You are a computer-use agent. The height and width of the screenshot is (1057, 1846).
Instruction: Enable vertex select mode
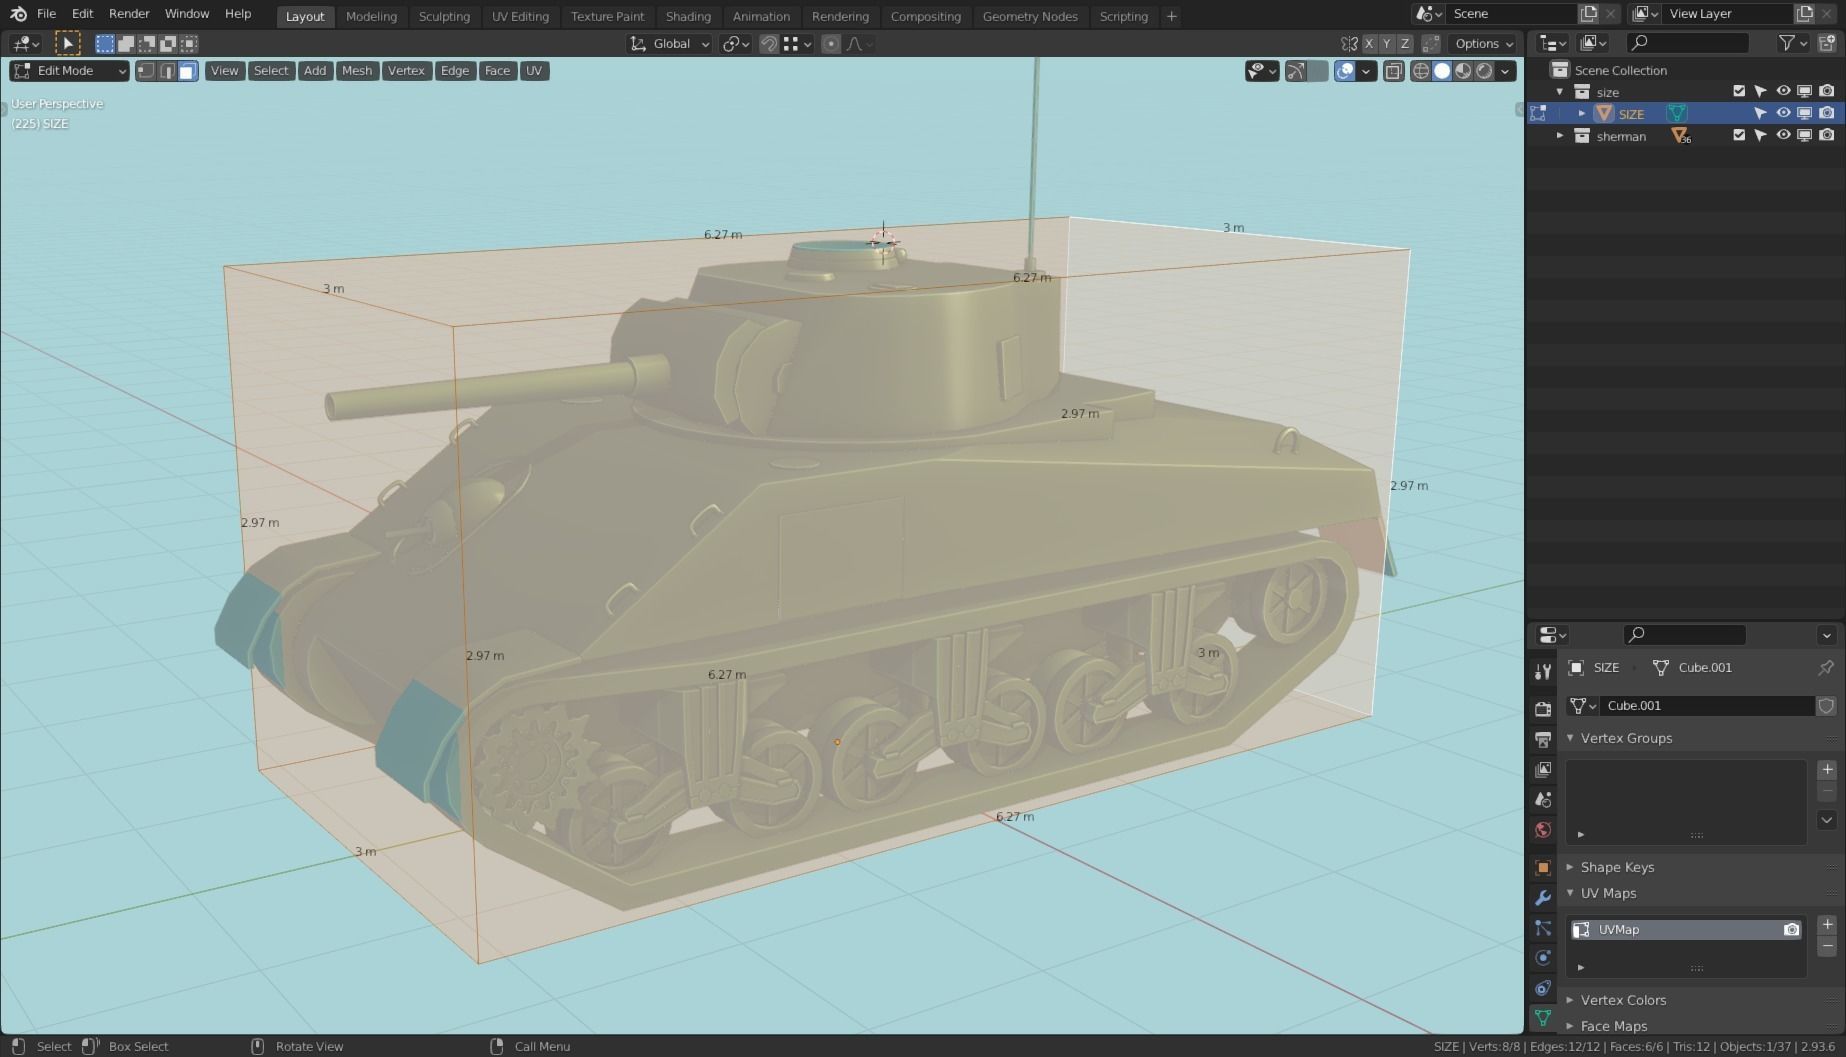(x=146, y=71)
